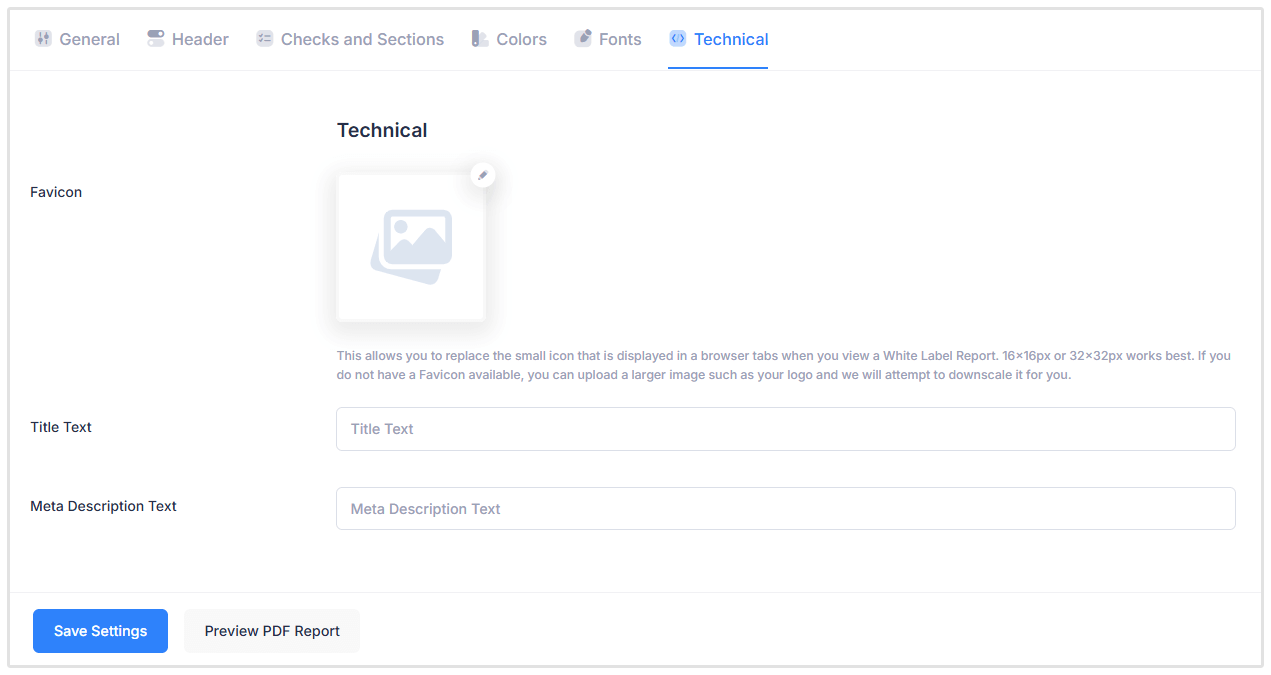
Task: Select the Technical tab label
Action: pyautogui.click(x=731, y=40)
